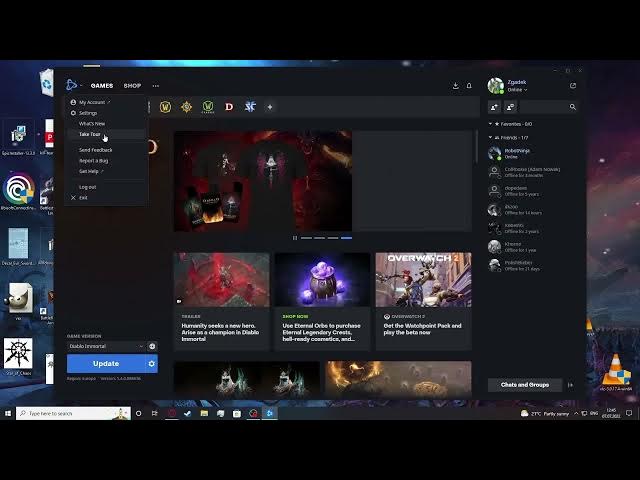Select the Hearthstone game icon
This screenshot has width=640, height=480.
(x=187, y=107)
